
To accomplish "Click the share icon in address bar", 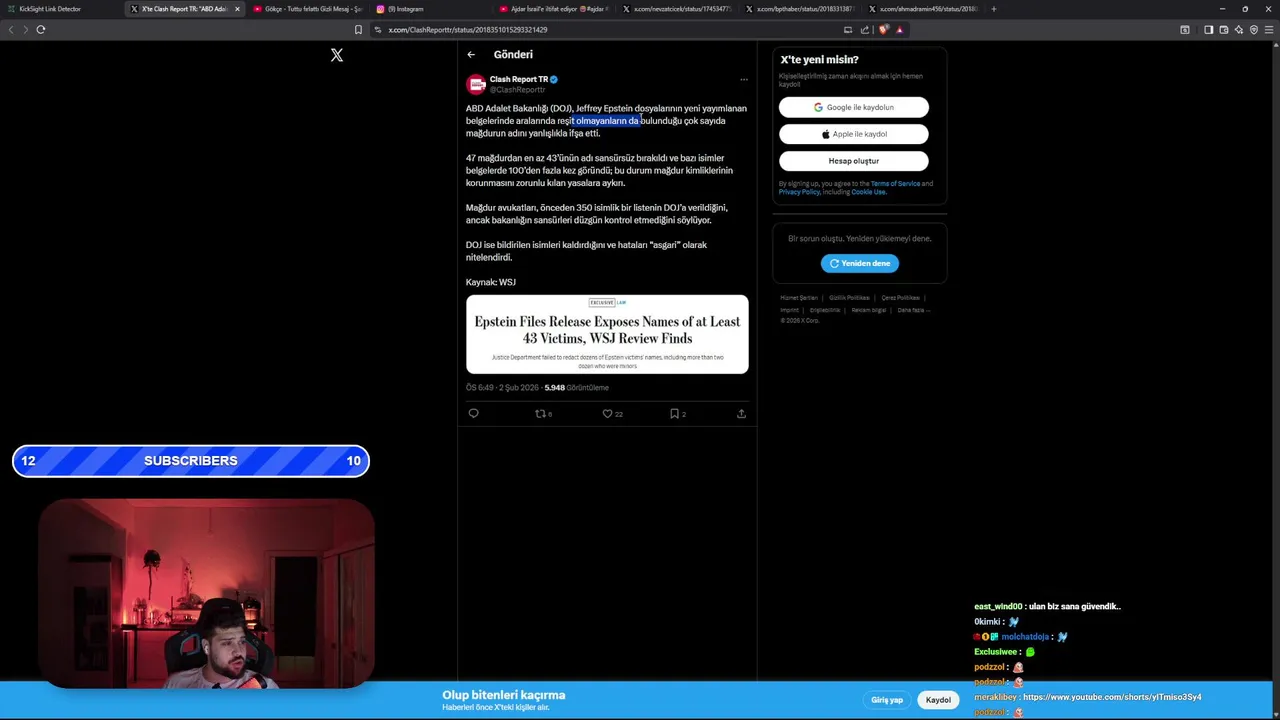I will 865,30.
